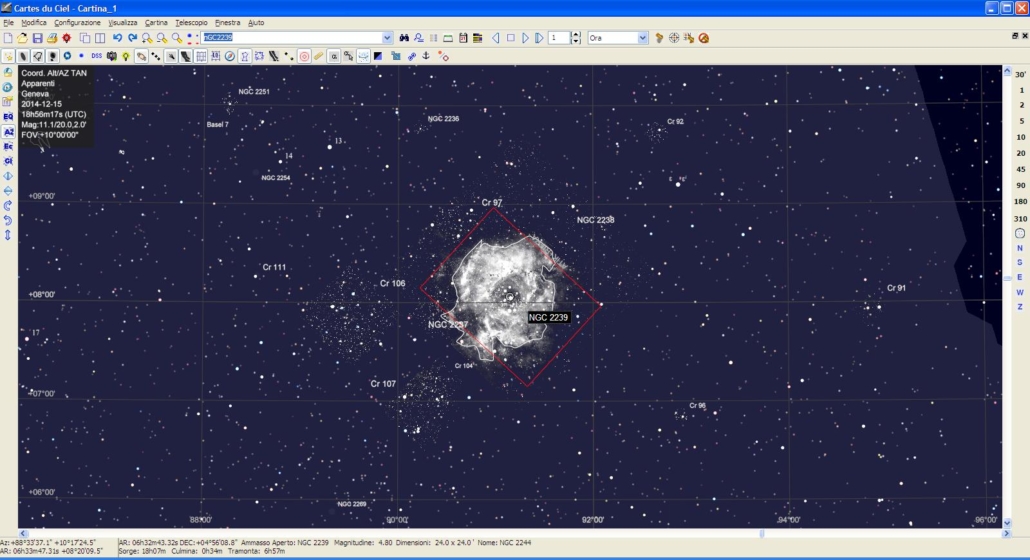Step time forward with right triangle
This screenshot has width=1030, height=560.
click(525, 38)
